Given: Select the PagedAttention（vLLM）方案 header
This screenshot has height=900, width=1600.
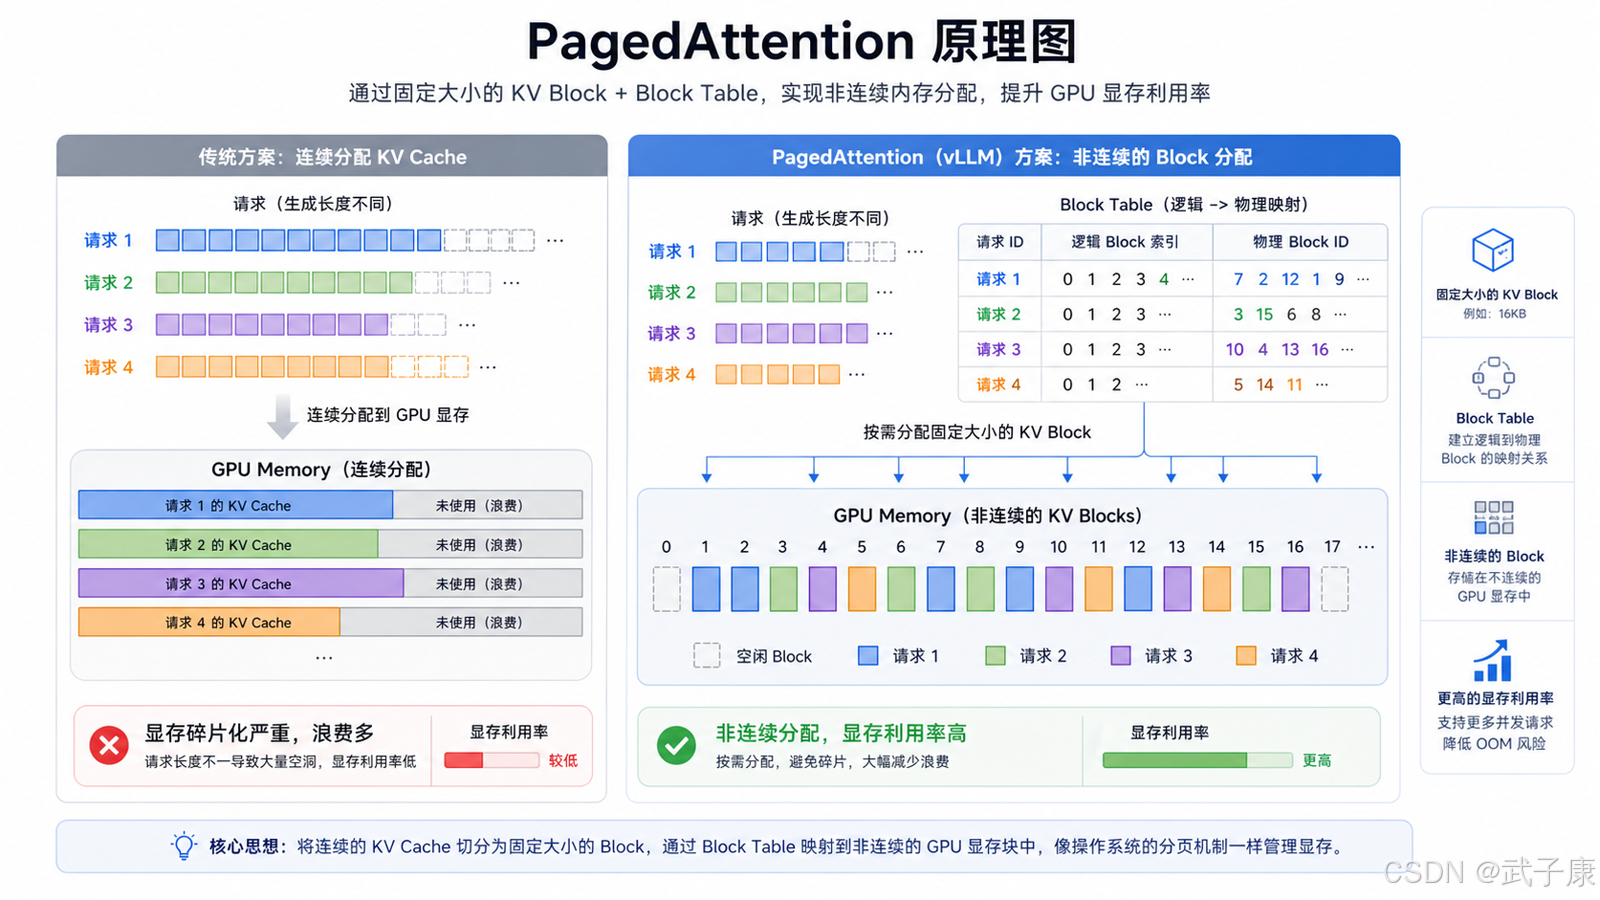Looking at the screenshot, I should (x=1013, y=157).
